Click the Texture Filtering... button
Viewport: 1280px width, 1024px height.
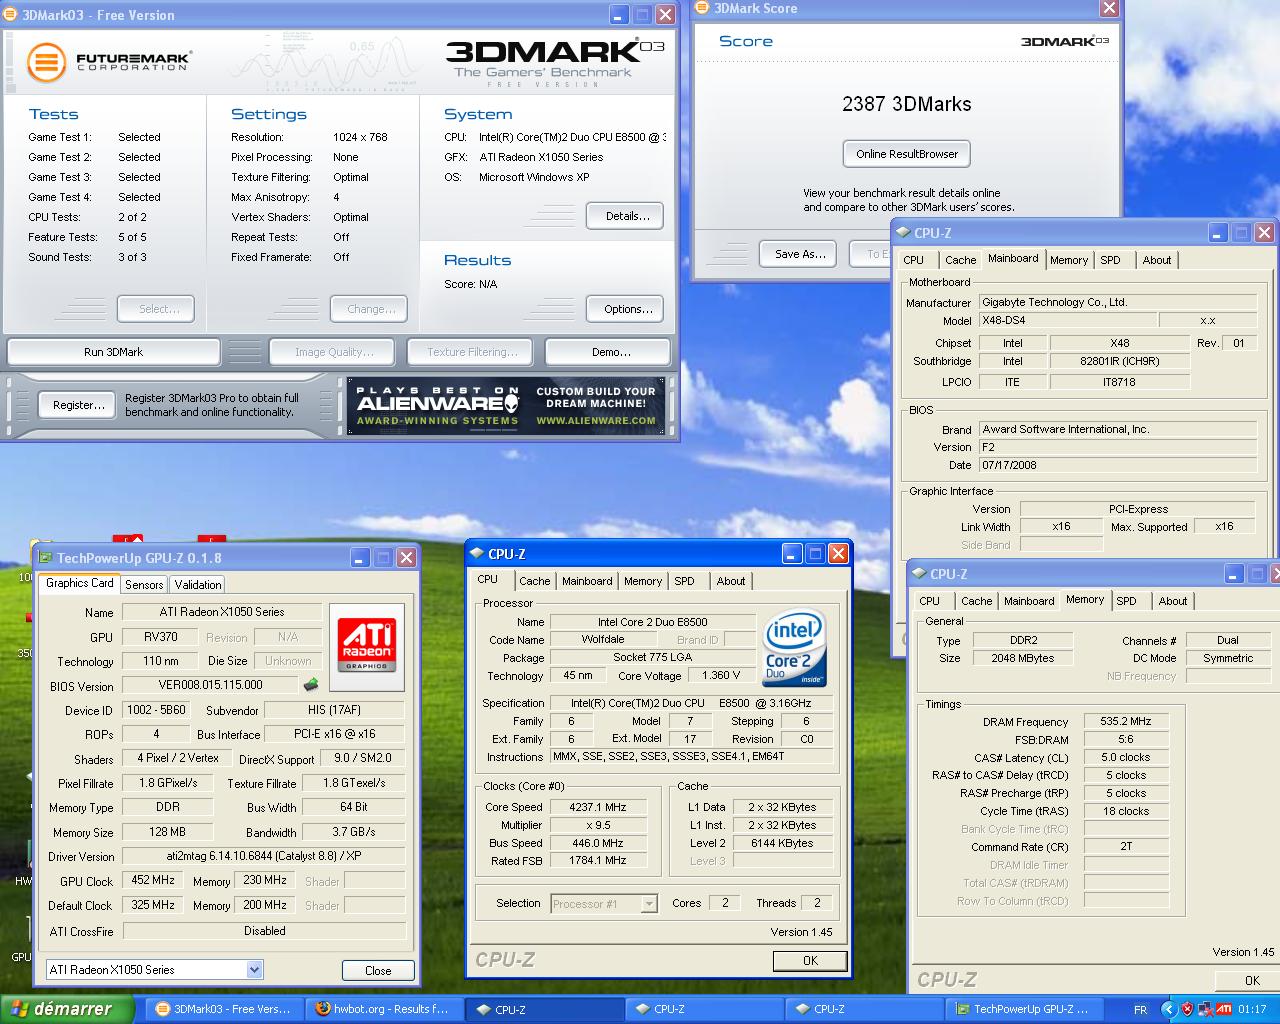tap(472, 352)
